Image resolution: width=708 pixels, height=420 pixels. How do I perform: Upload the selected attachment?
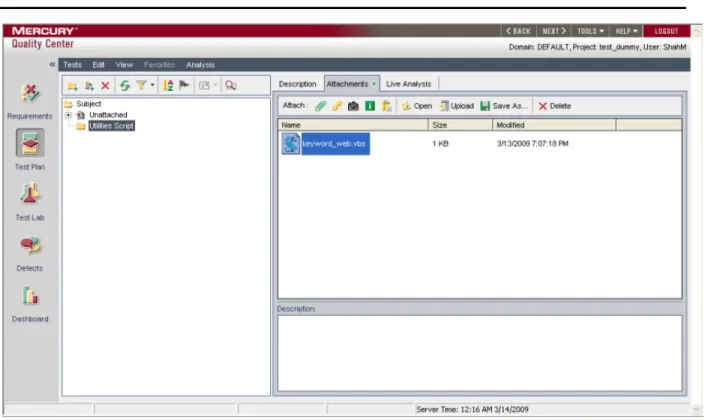(456, 106)
